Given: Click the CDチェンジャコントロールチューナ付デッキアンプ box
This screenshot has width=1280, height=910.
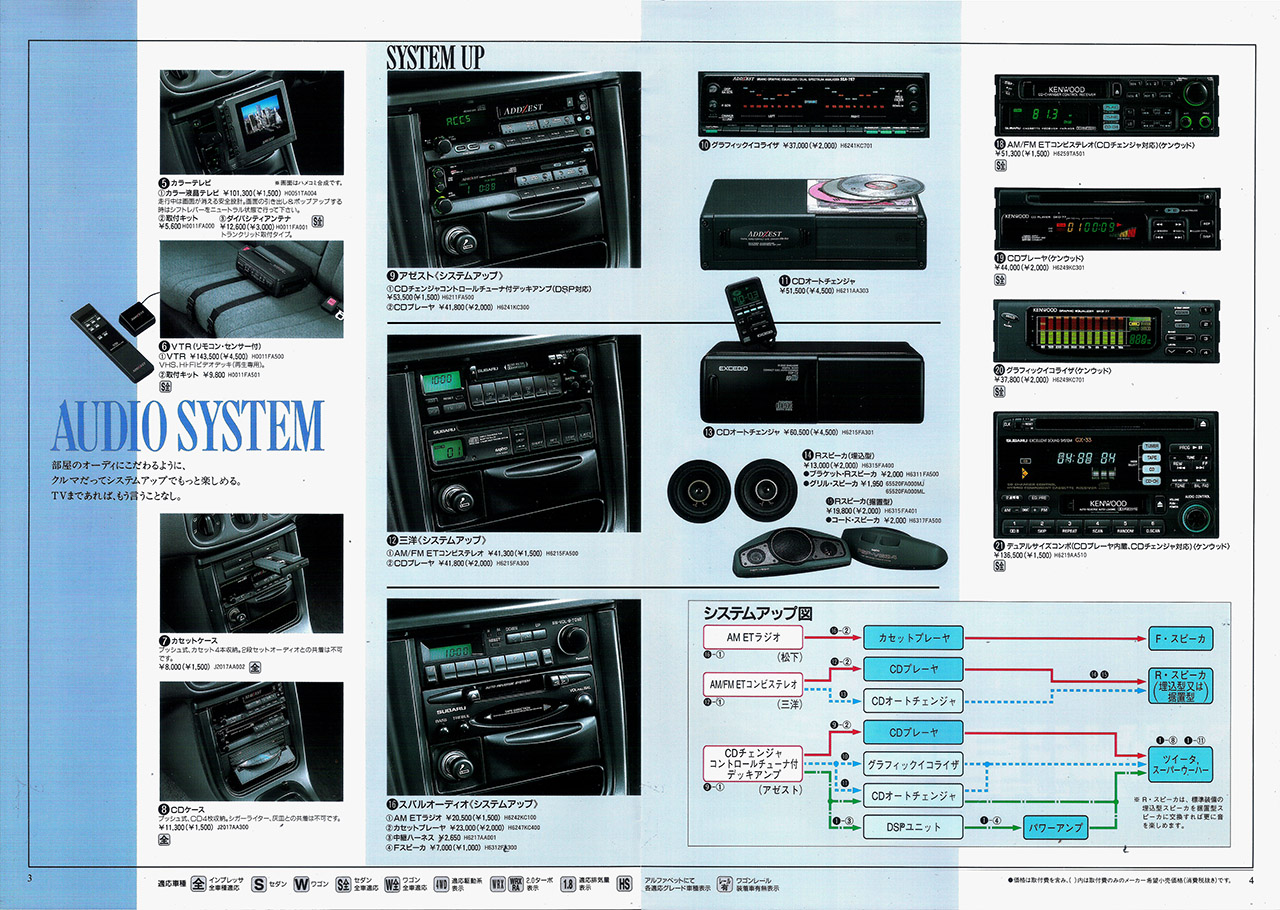Looking at the screenshot, I should pos(751,765).
